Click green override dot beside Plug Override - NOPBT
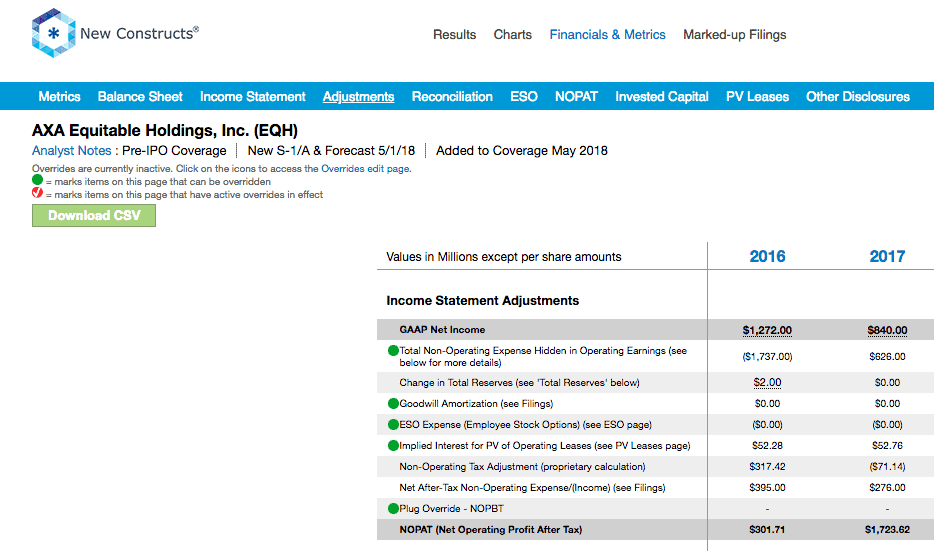The image size is (934, 551). (393, 509)
